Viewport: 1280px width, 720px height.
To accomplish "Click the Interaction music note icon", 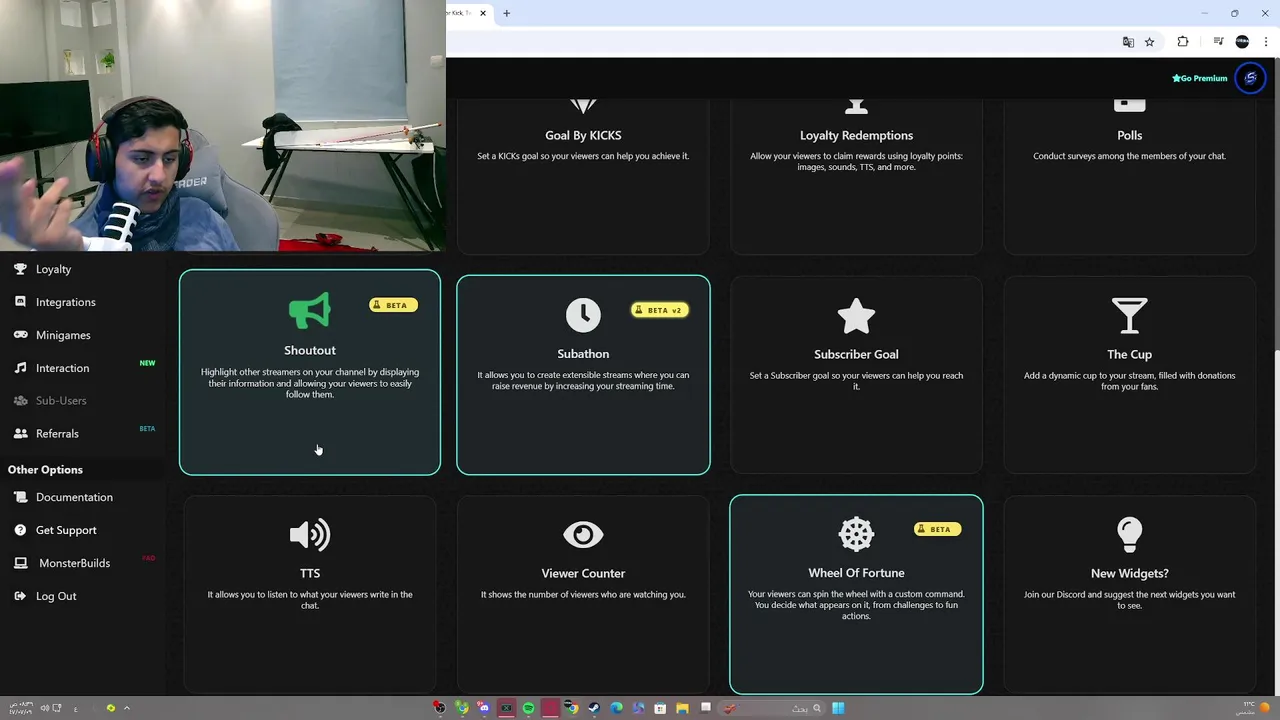I will click(20, 368).
